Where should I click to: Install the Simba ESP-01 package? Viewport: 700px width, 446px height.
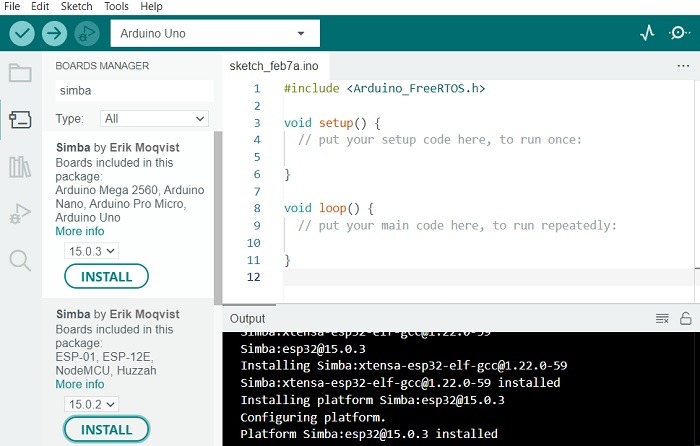[x=106, y=429]
